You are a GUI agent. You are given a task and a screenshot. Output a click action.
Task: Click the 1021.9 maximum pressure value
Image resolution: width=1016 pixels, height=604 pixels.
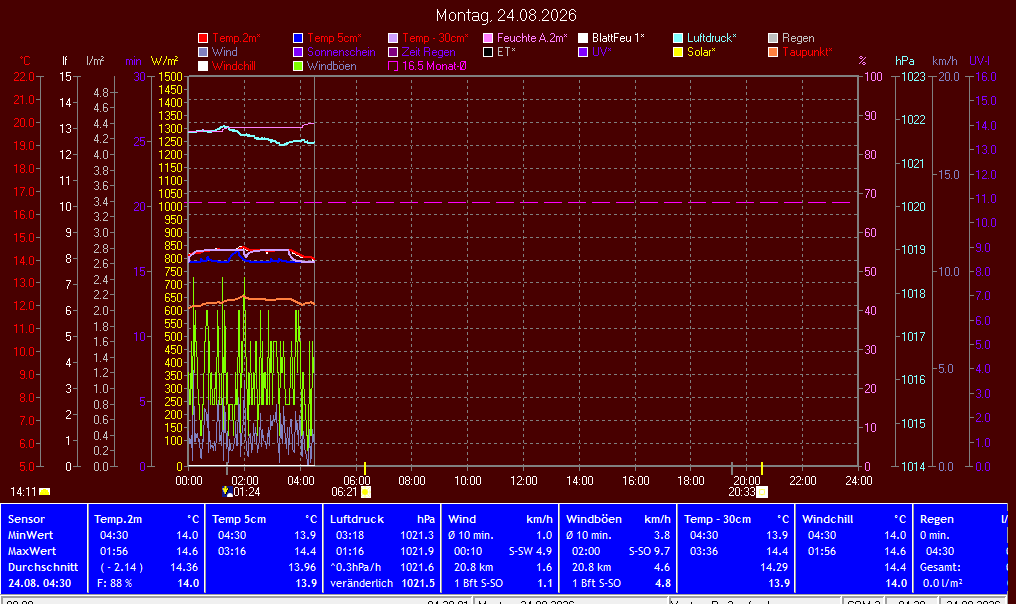417,552
